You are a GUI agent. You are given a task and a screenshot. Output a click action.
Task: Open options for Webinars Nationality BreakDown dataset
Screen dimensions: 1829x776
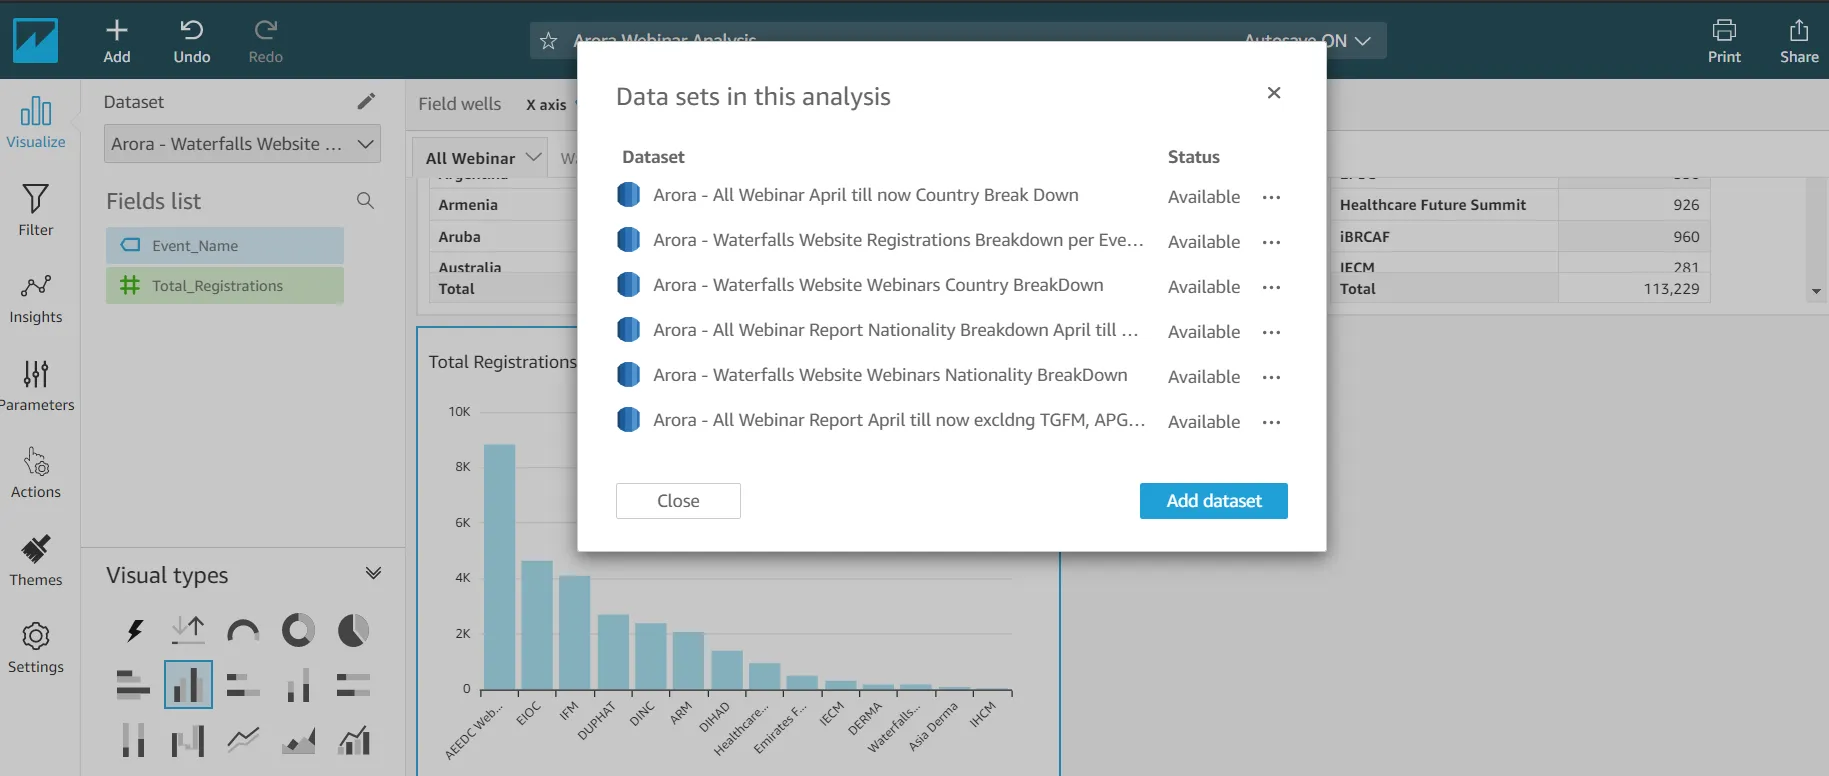[x=1271, y=377]
